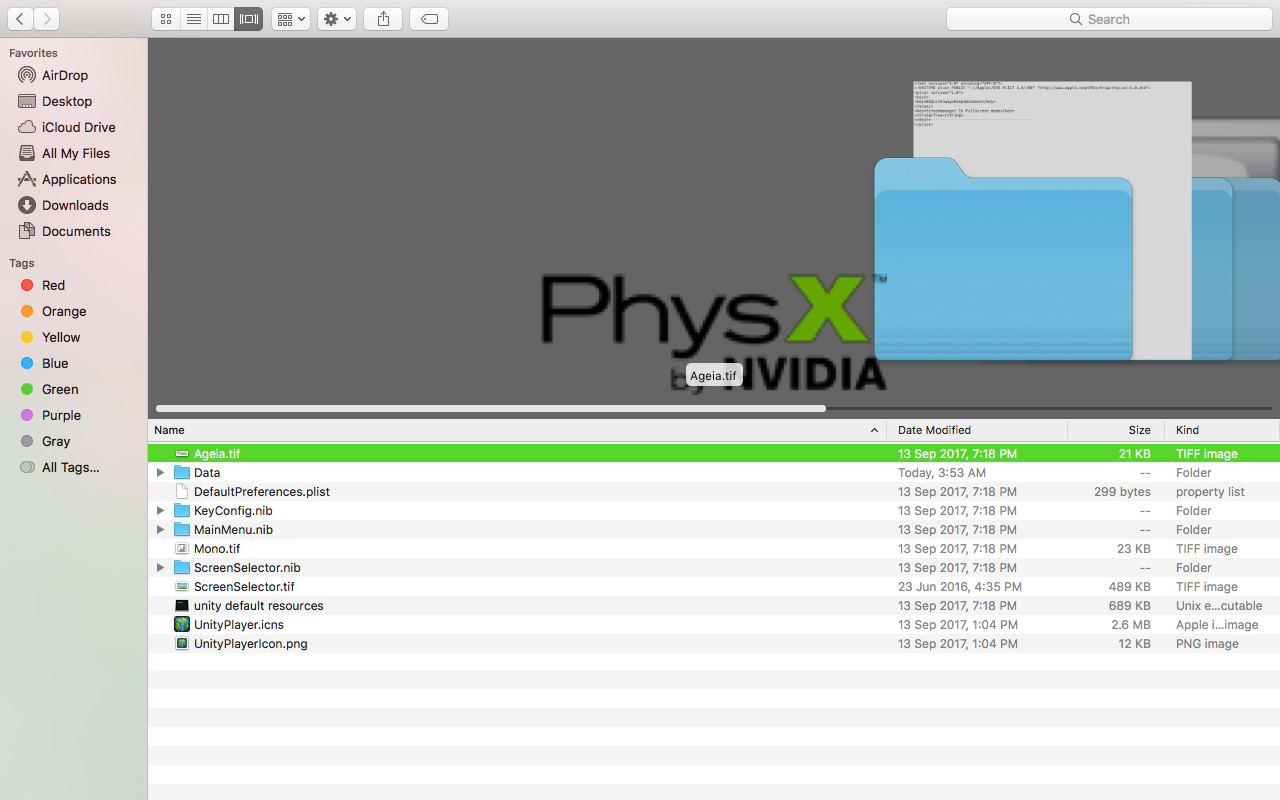
Task: Select the MainMenu.nib row
Action: pyautogui.click(x=714, y=530)
